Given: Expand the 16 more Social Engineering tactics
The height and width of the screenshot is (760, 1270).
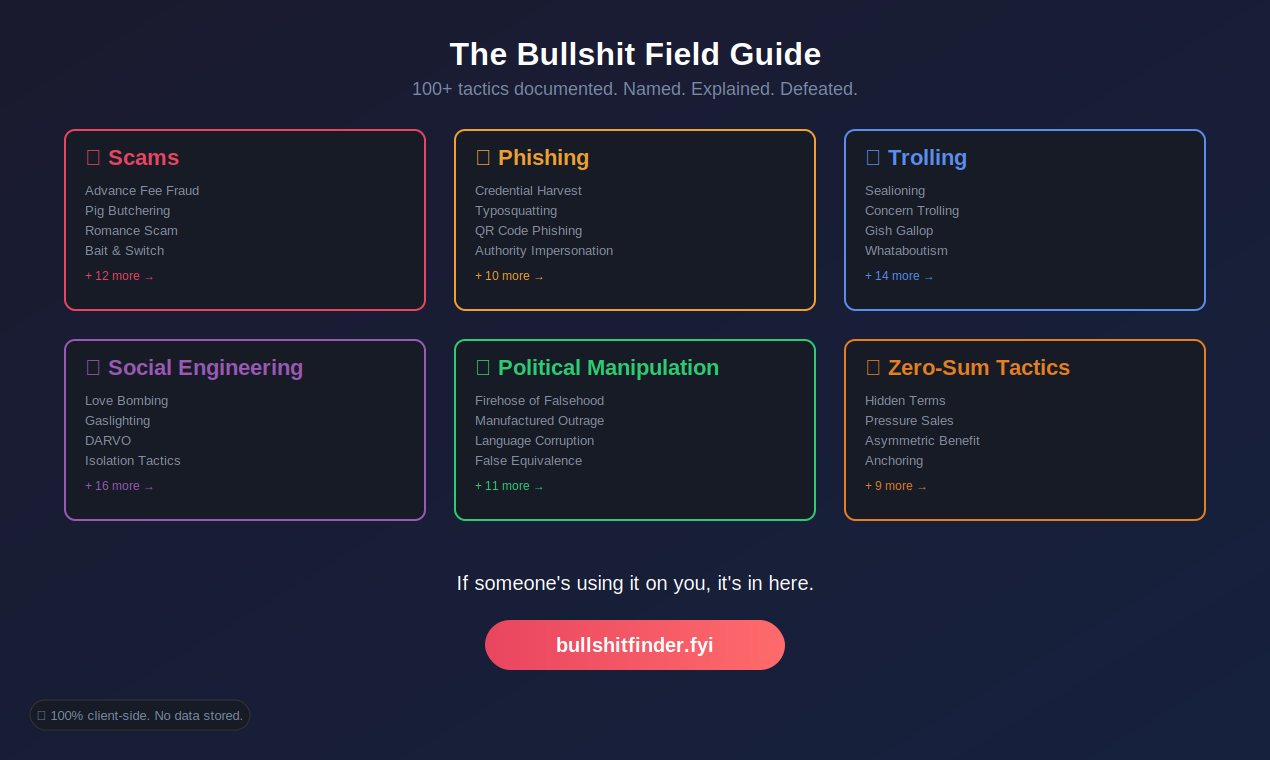Looking at the screenshot, I should (x=119, y=485).
